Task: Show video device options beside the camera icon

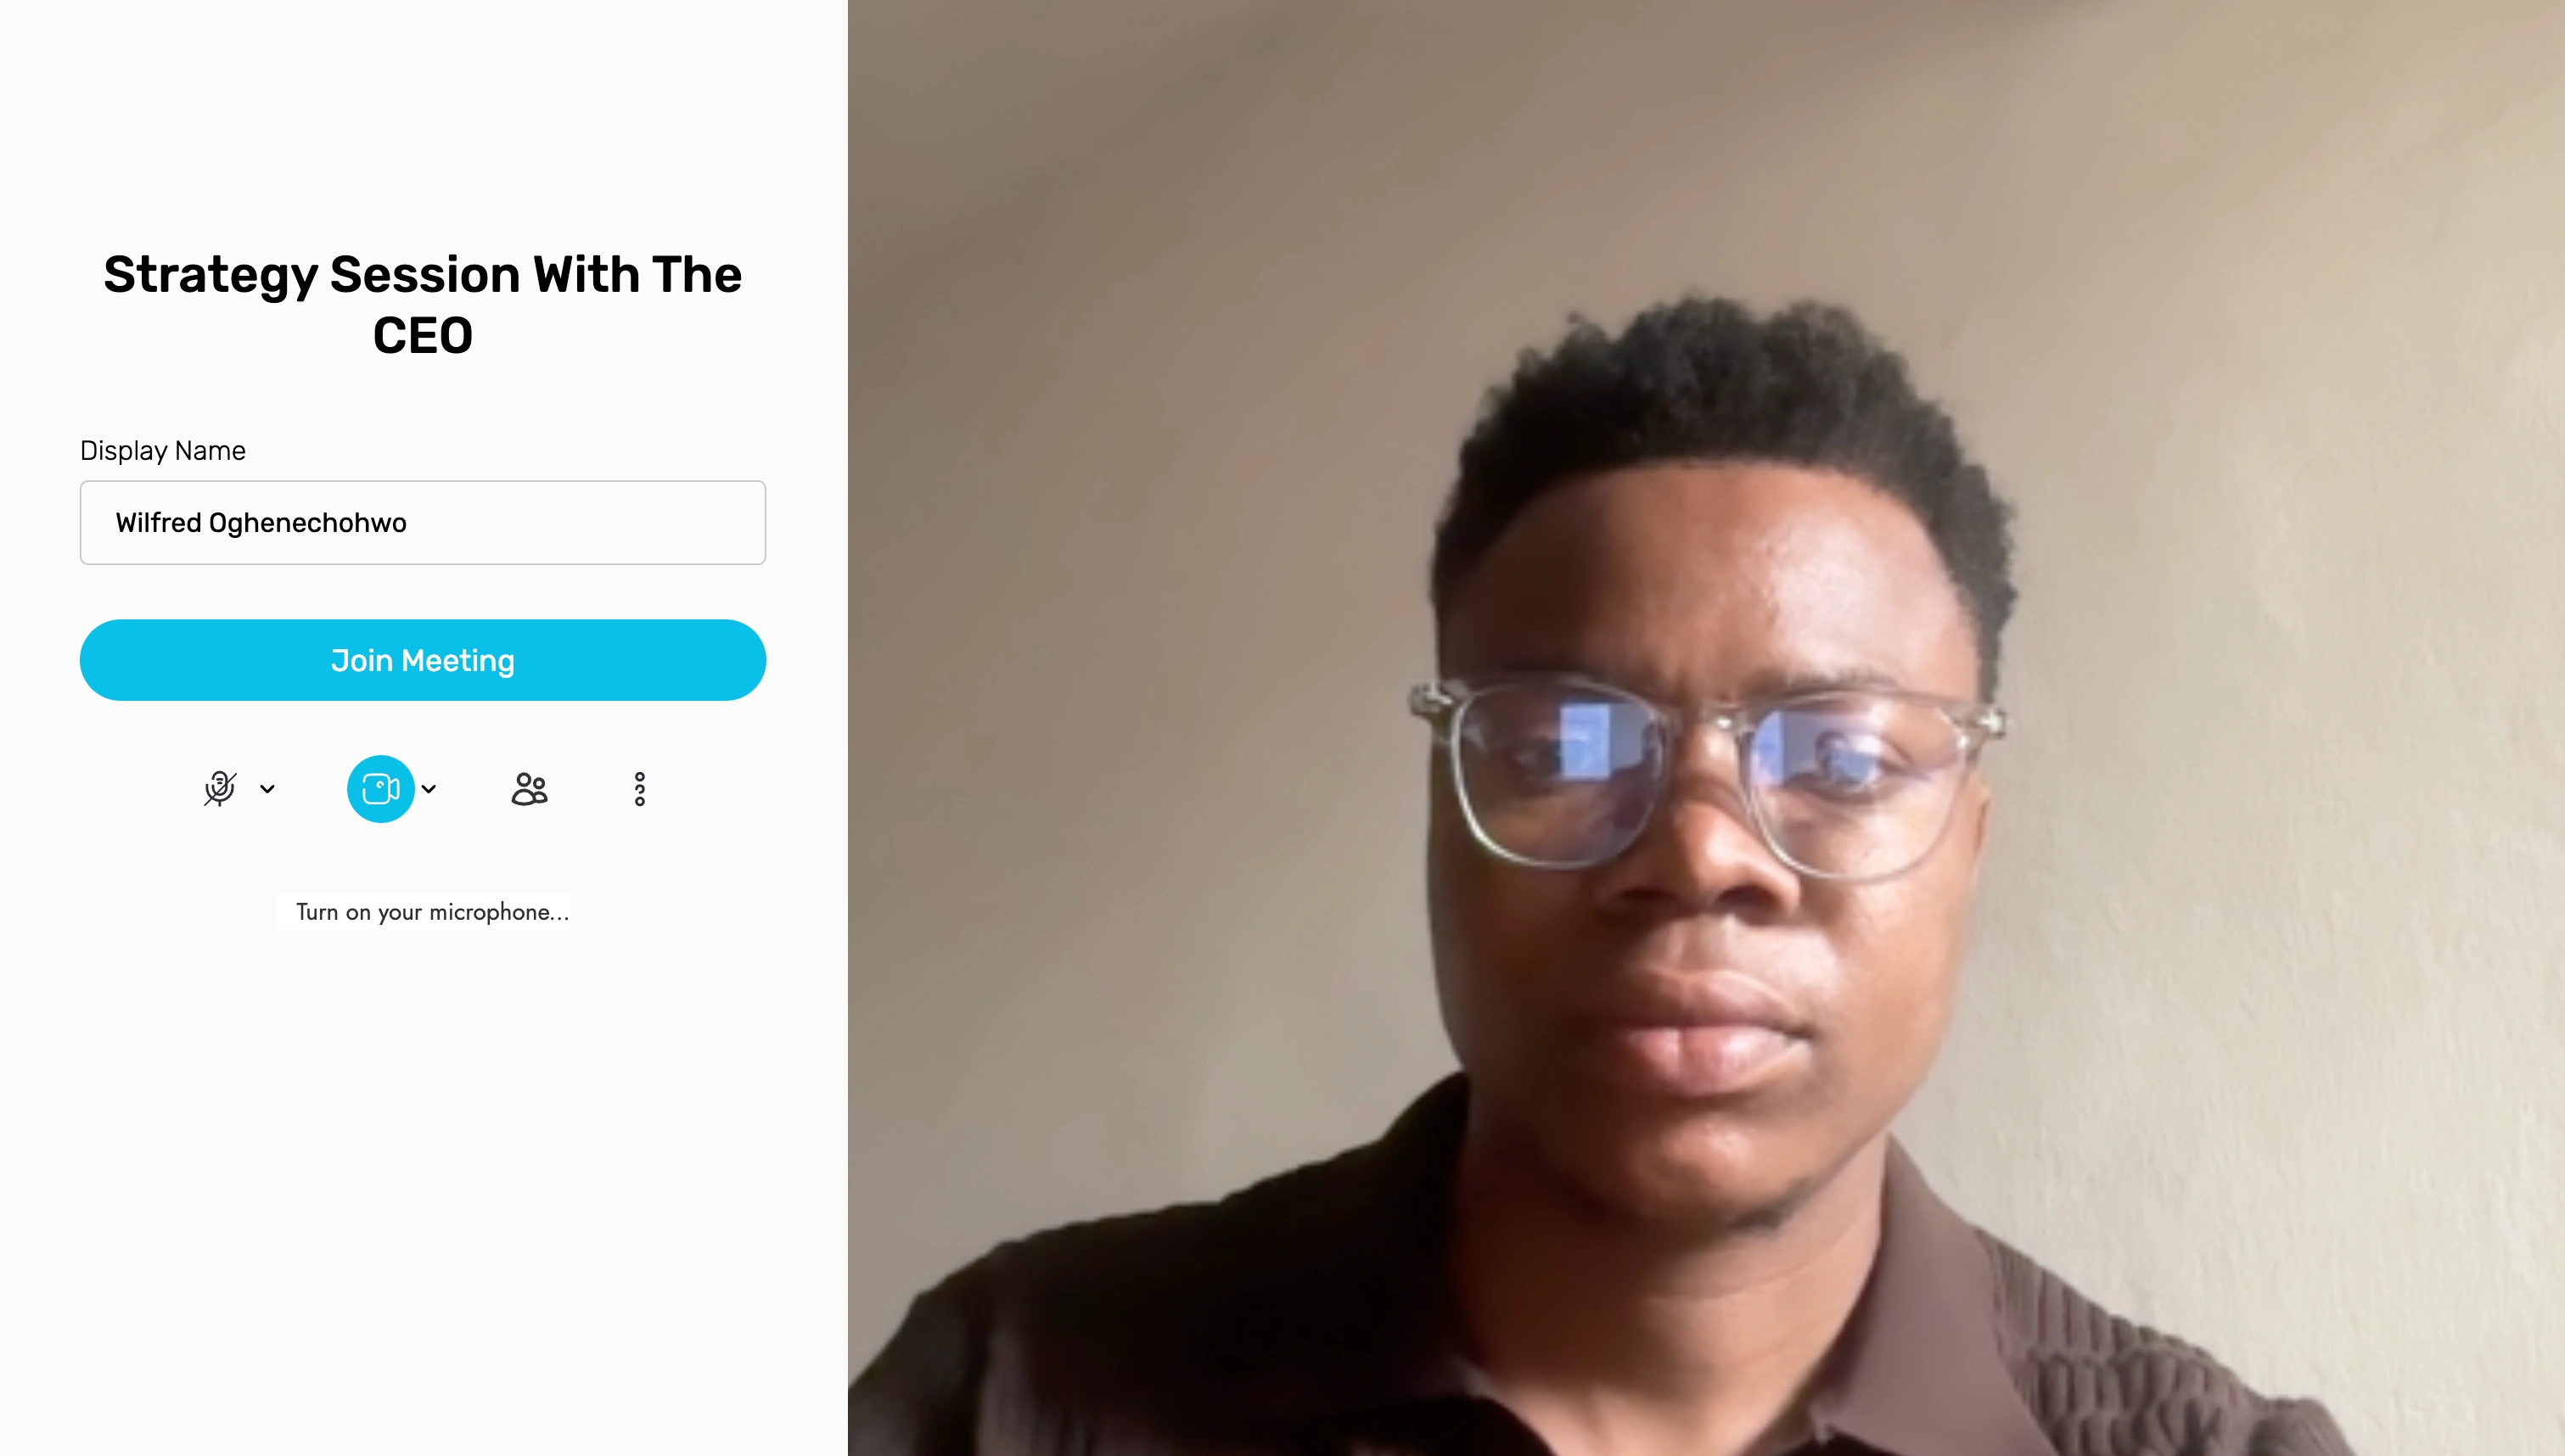Action: (x=429, y=789)
